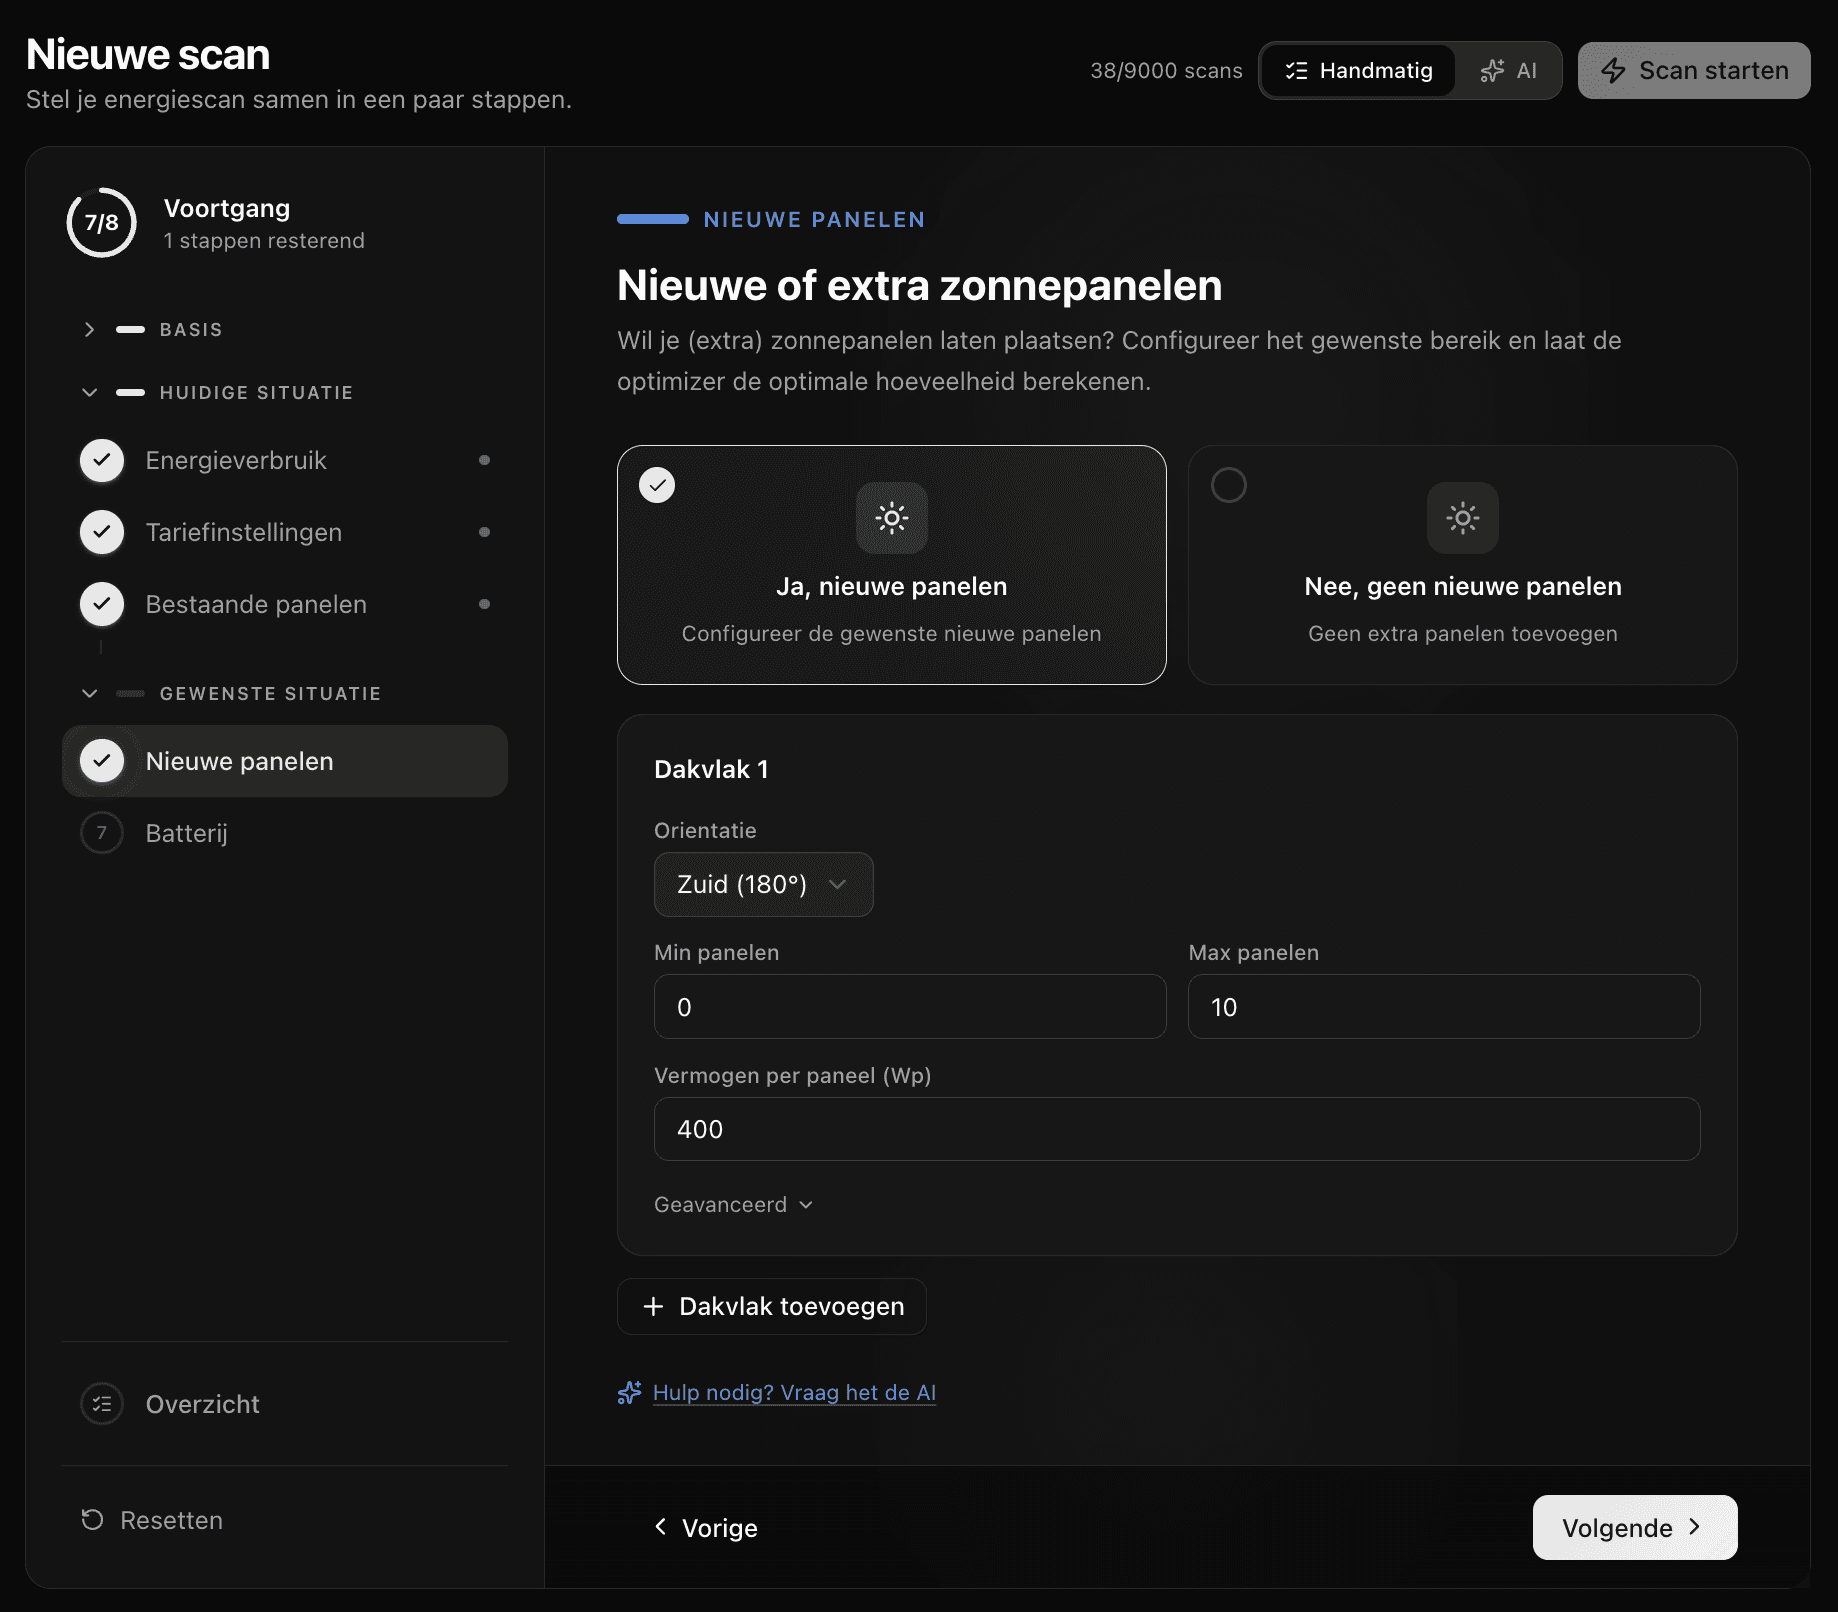Click the checklist icon beside Handmatig
Viewport: 1838px width, 1612px height.
point(1296,71)
